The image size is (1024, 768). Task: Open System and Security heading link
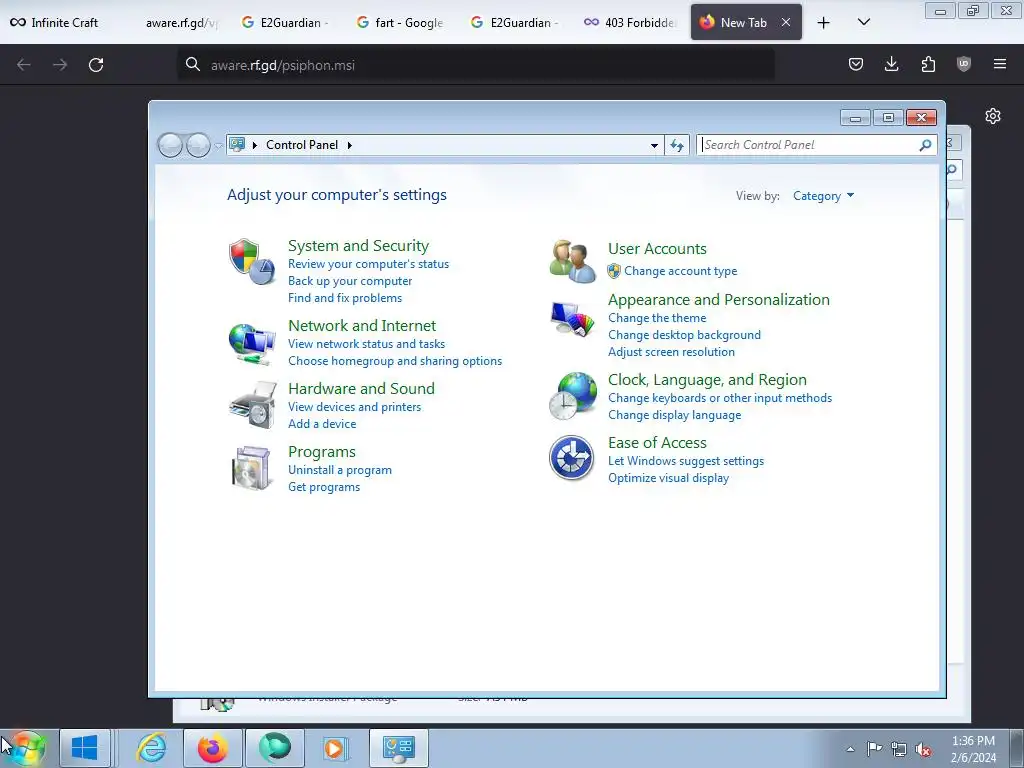359,246
